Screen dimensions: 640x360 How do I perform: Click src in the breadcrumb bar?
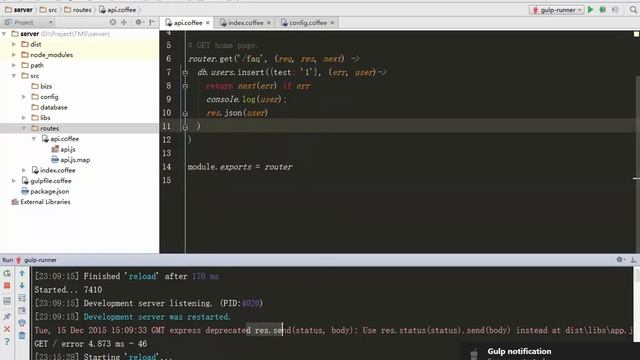(x=49, y=10)
